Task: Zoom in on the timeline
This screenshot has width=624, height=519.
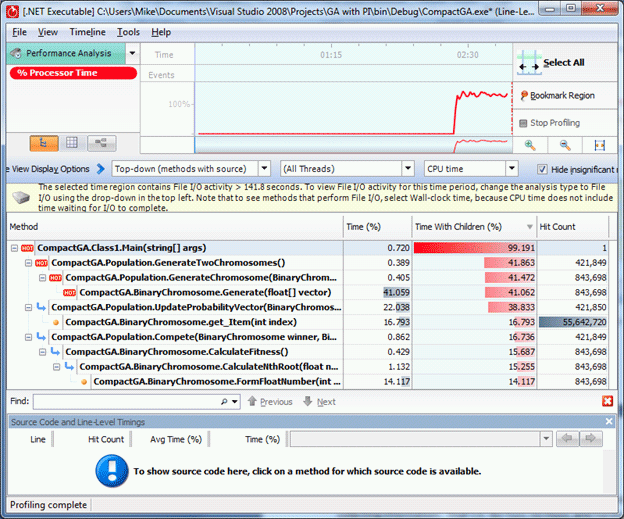Action: point(530,145)
